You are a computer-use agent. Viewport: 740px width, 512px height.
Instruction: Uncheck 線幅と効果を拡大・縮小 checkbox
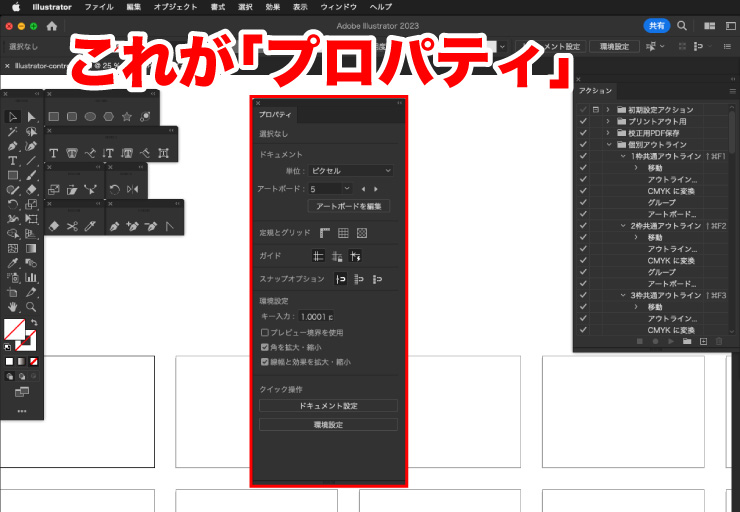tap(265, 362)
